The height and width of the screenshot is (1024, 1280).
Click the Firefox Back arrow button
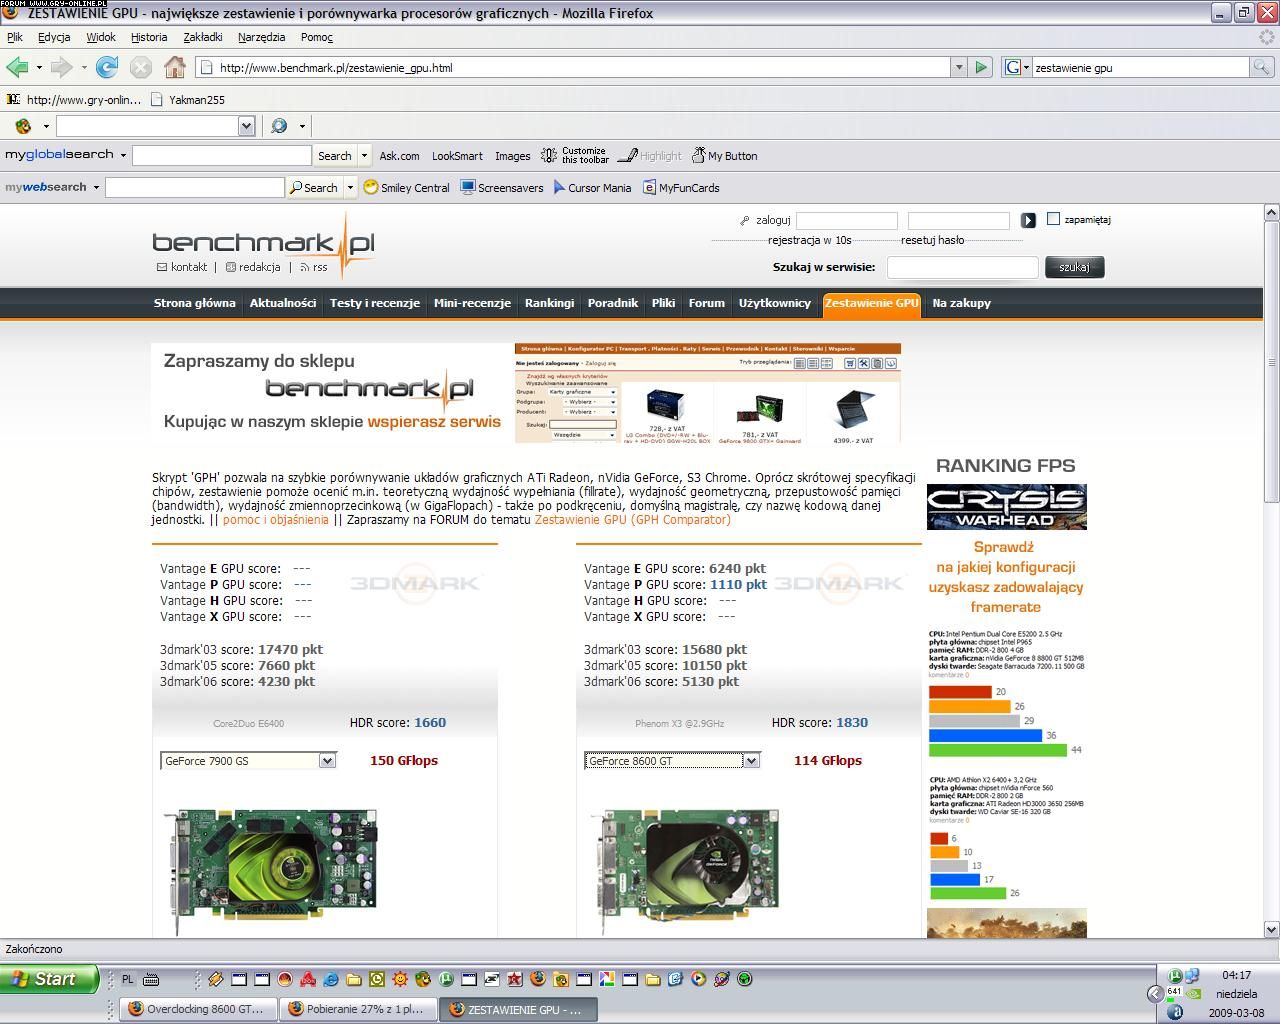(17, 67)
